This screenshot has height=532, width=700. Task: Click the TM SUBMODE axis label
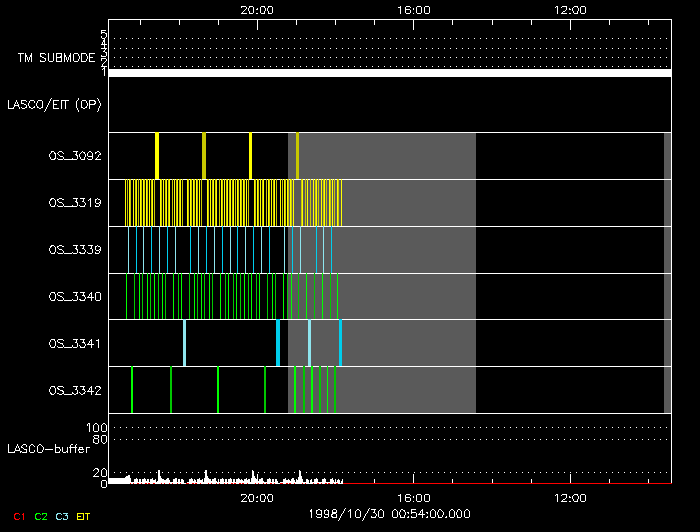click(x=55, y=58)
